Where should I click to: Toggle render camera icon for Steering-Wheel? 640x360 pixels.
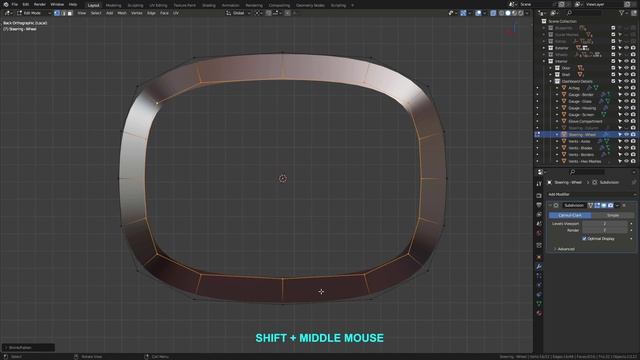(x=633, y=135)
